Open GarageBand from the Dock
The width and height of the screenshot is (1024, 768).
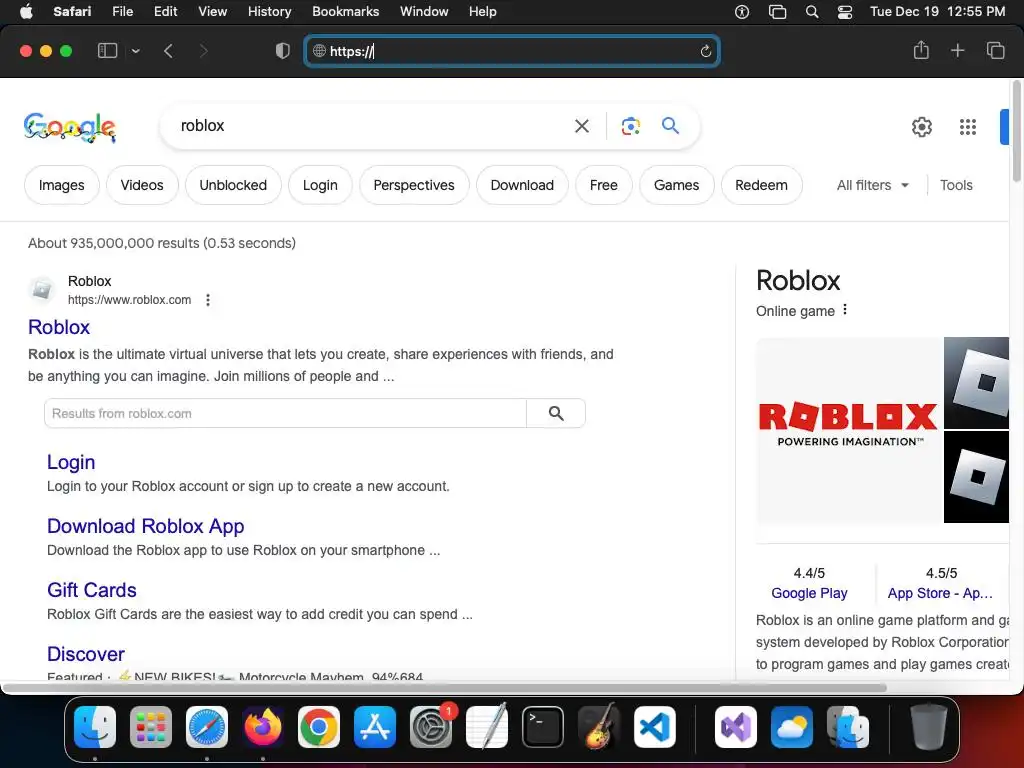point(599,726)
